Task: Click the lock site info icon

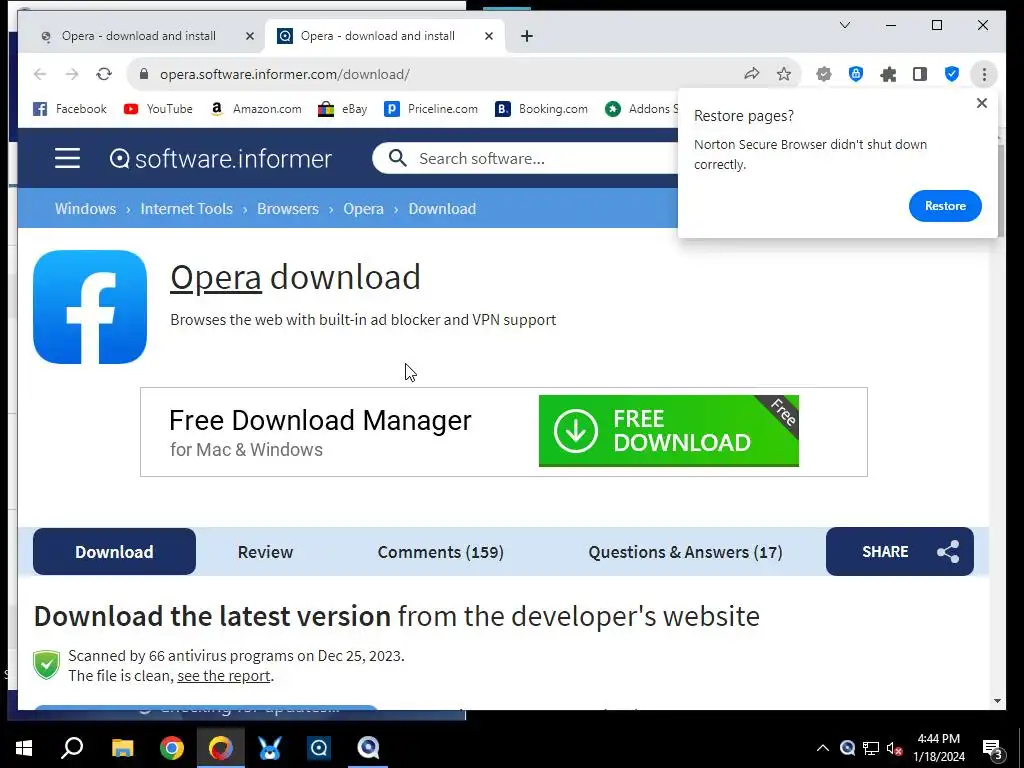Action: click(144, 74)
